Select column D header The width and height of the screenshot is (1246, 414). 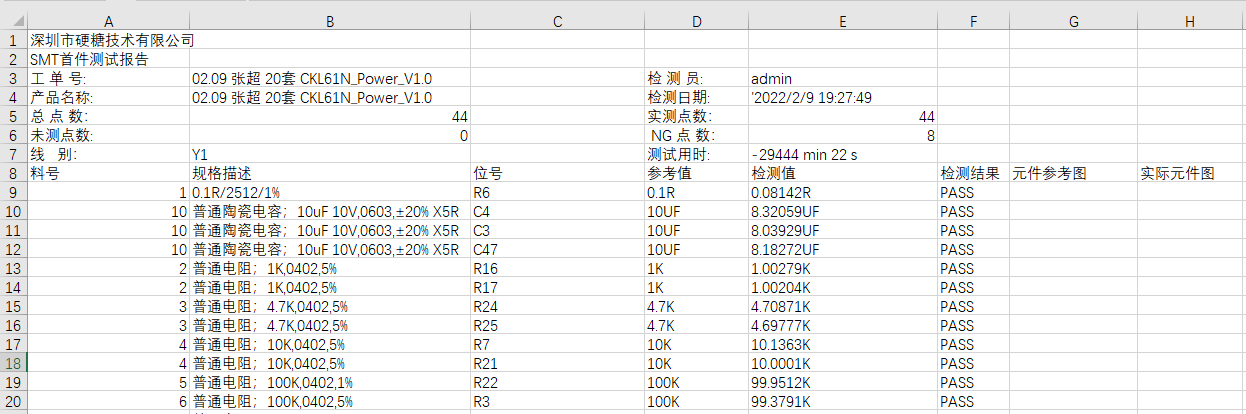[x=696, y=22]
